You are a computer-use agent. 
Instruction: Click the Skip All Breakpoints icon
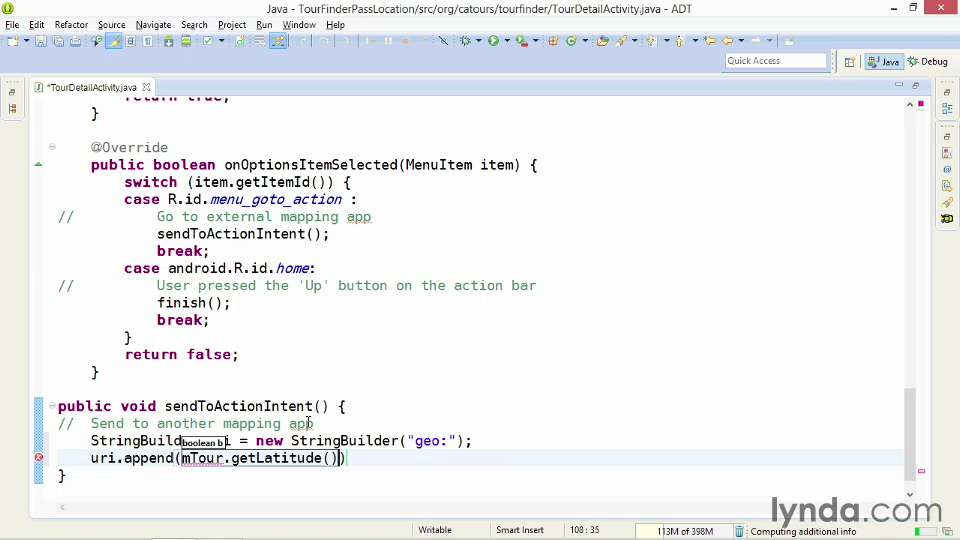[443, 41]
